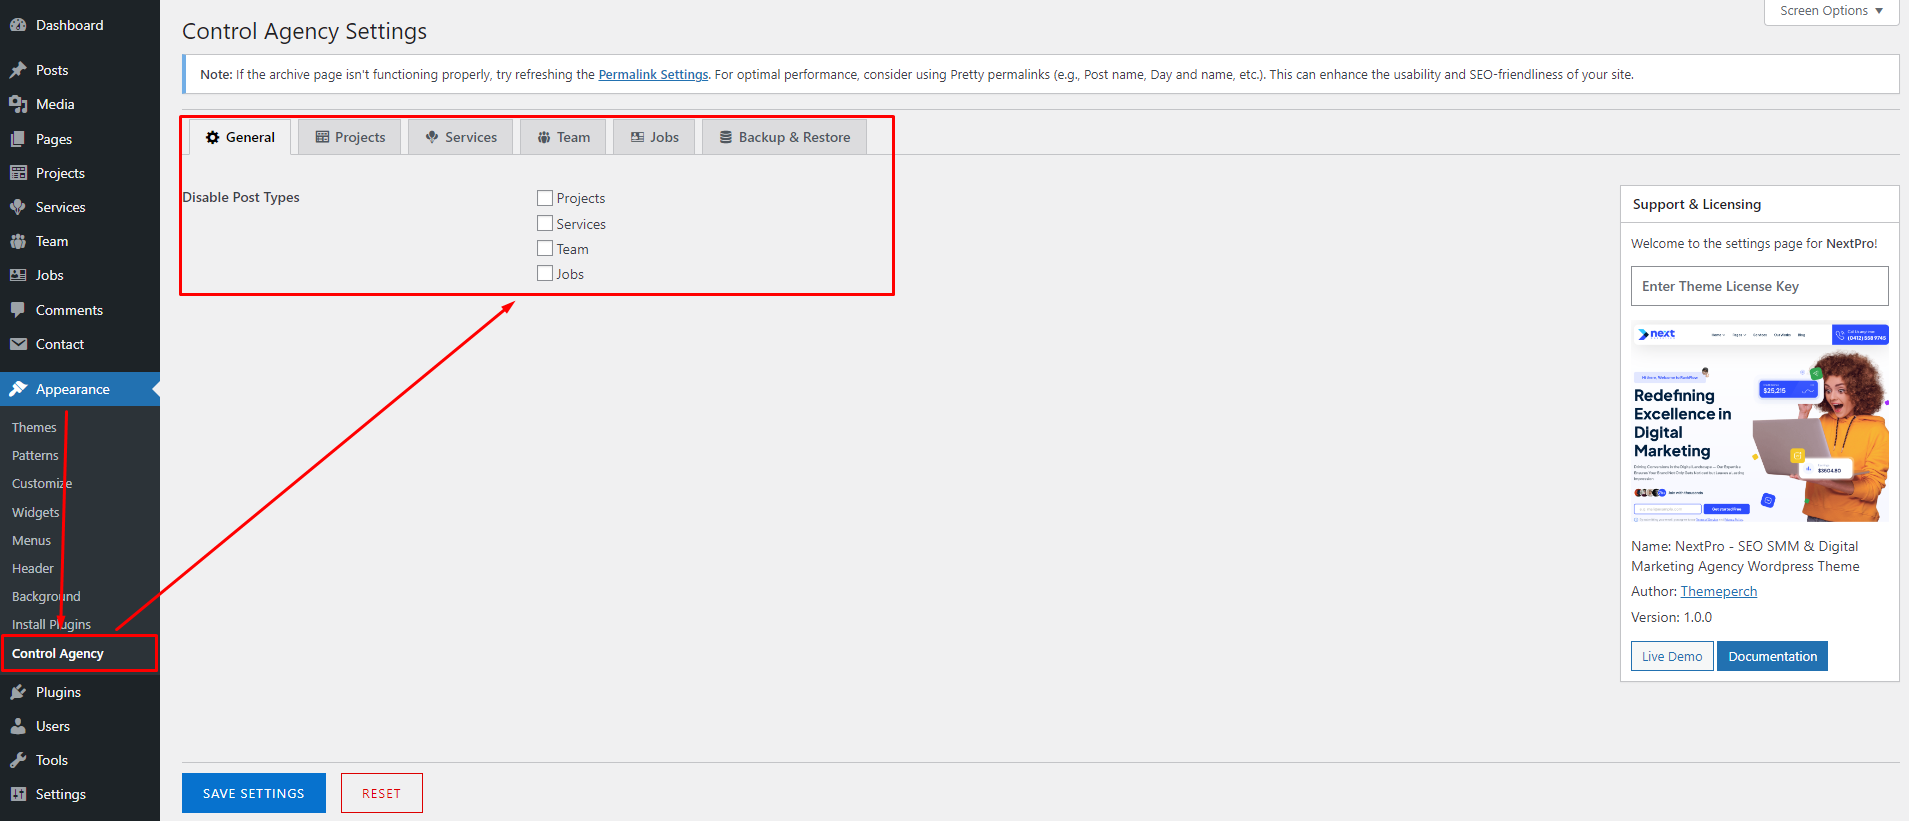
Task: Check the Services disable post type checkbox
Action: click(x=545, y=223)
